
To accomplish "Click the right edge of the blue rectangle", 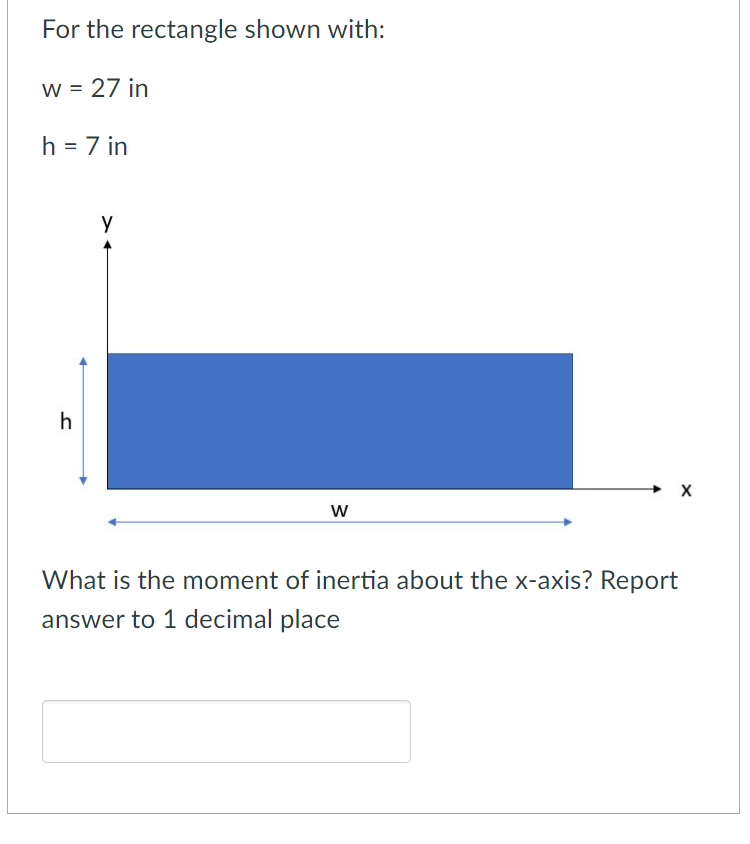I will pyautogui.click(x=572, y=420).
